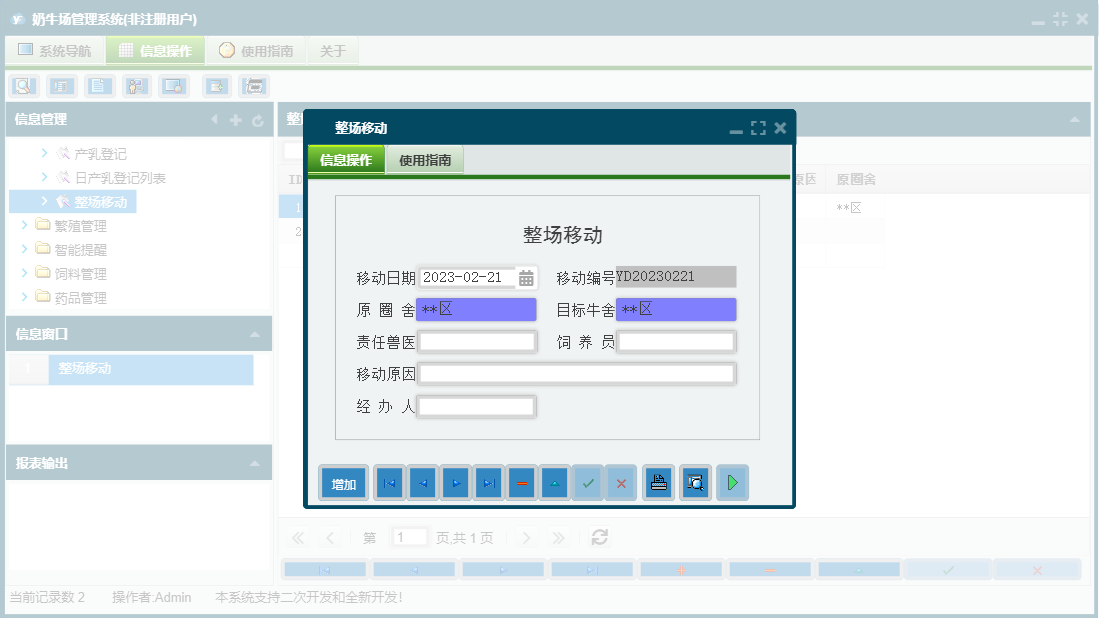Select the magnifier search icon on the main toolbar
The image size is (1099, 618).
pos(21,86)
